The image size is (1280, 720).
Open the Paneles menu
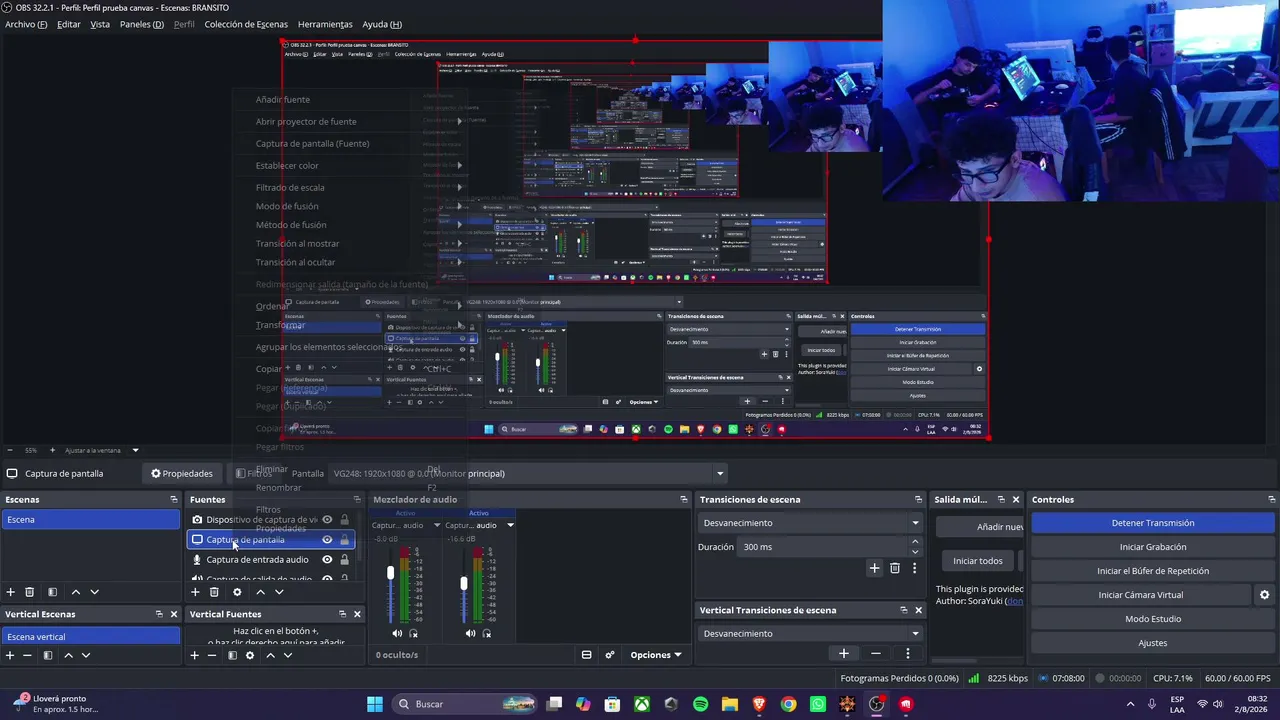pyautogui.click(x=142, y=24)
